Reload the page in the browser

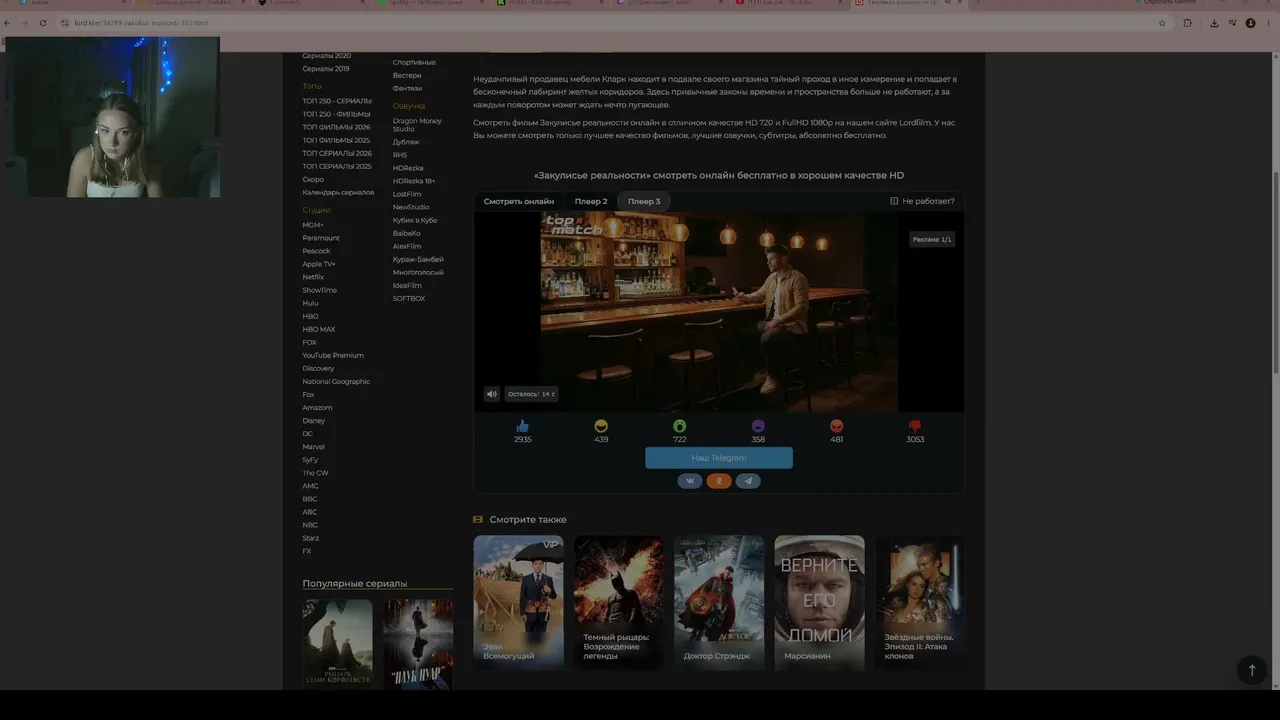pos(43,23)
